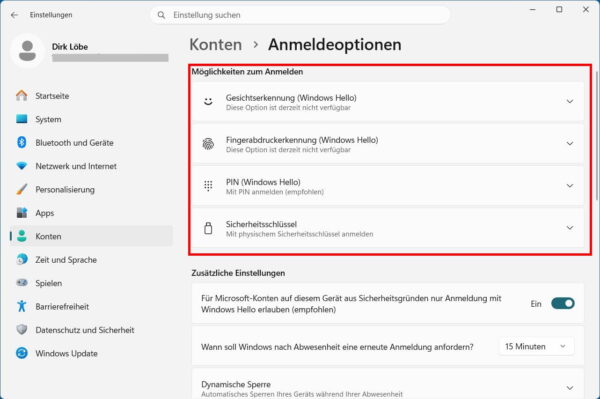Click the Konten breadcrumb link
Viewport: 600px width, 399px height.
tap(216, 45)
